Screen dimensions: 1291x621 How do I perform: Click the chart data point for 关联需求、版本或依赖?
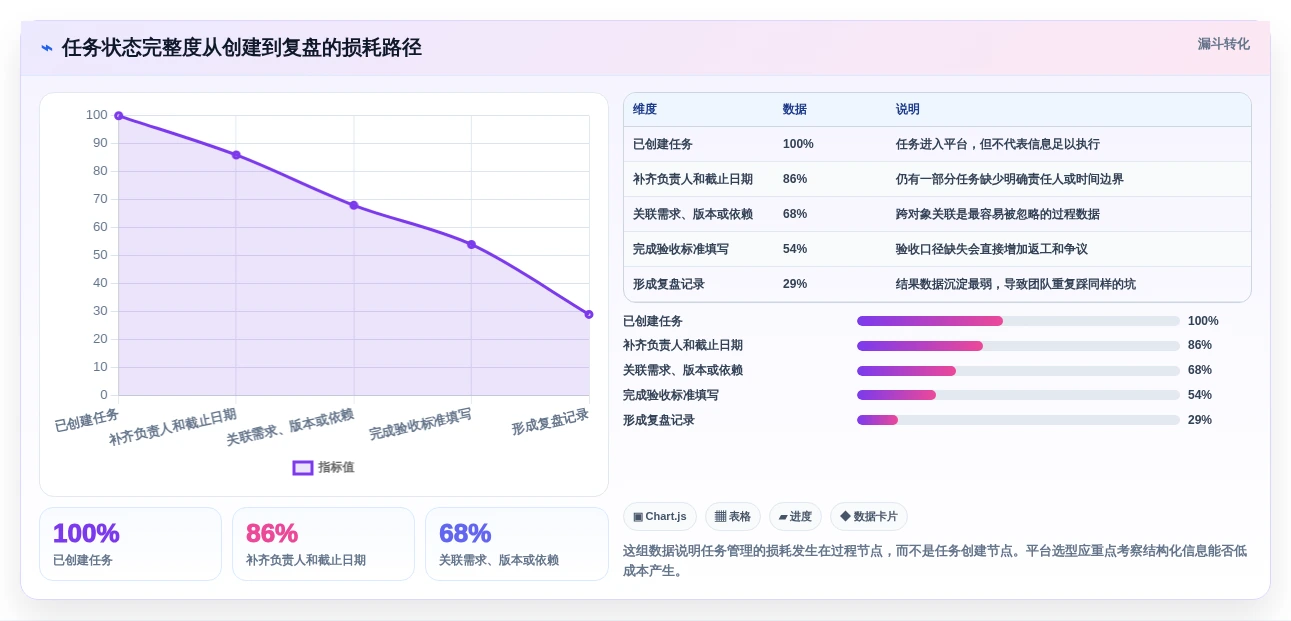point(354,205)
